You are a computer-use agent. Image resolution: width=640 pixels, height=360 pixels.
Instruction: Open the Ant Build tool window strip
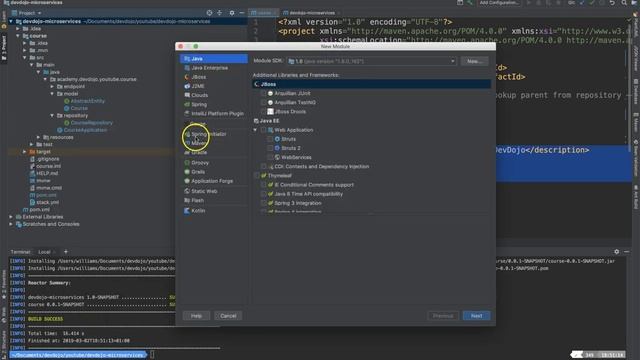636,198
